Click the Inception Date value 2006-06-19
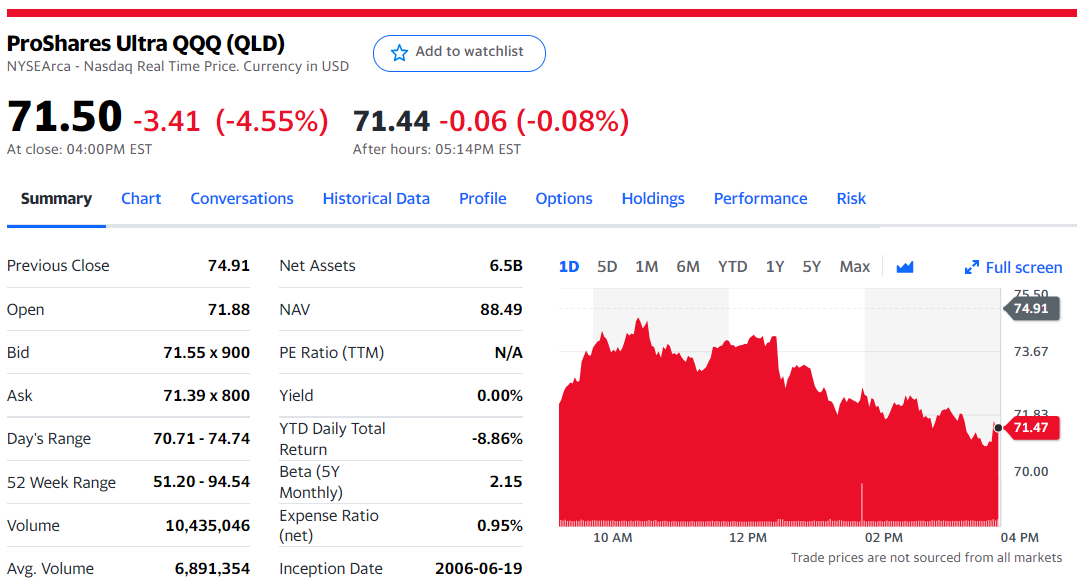The height and width of the screenshot is (588, 1077). tap(479, 569)
